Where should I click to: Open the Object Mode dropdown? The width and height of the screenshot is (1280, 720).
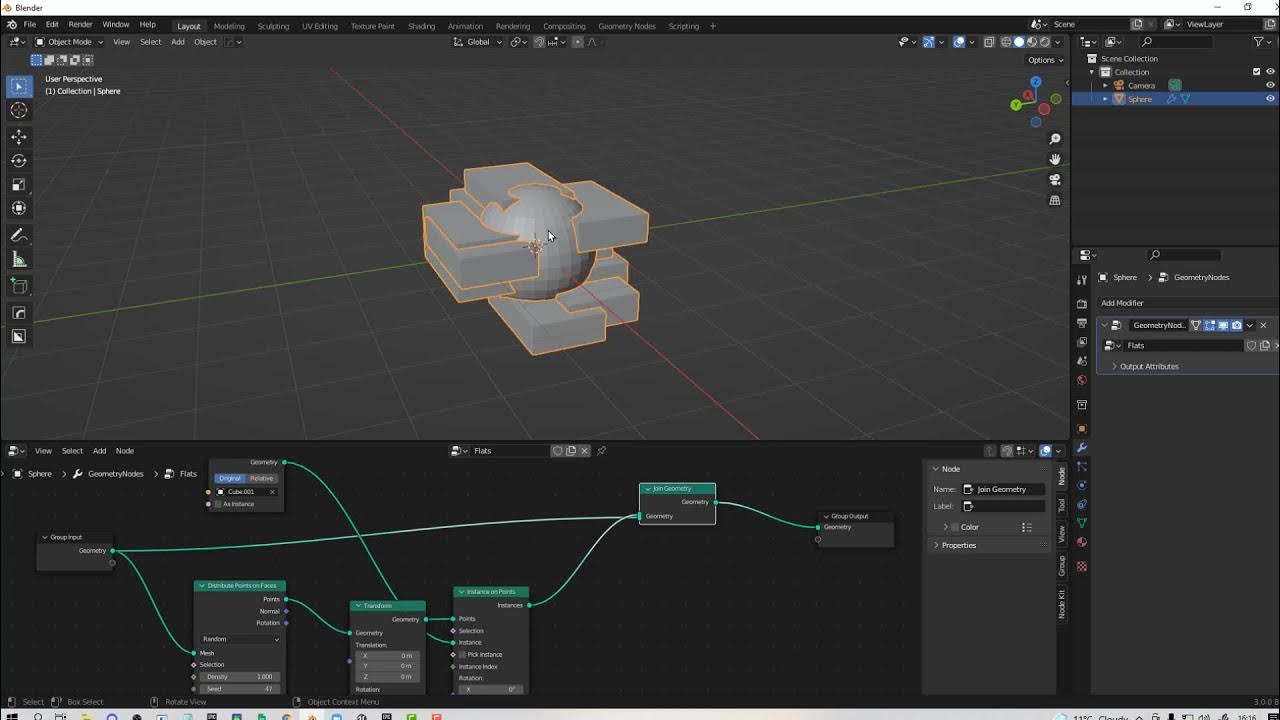click(68, 42)
